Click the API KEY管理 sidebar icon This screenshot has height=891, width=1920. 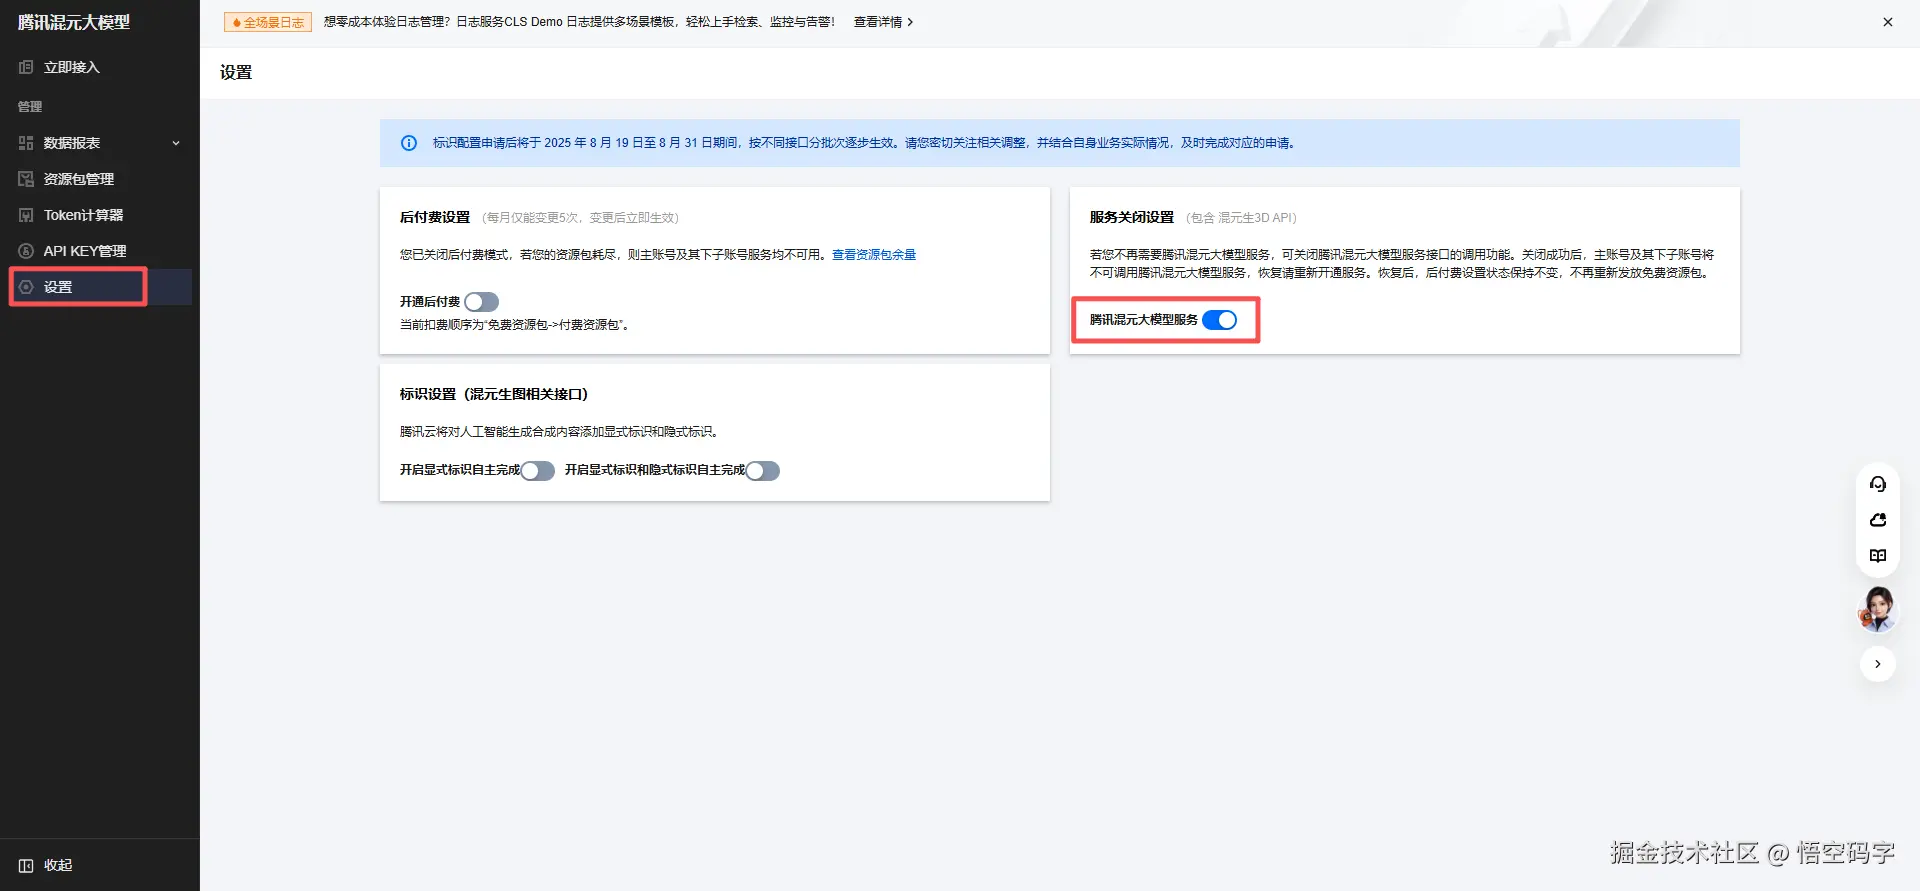[x=26, y=251]
